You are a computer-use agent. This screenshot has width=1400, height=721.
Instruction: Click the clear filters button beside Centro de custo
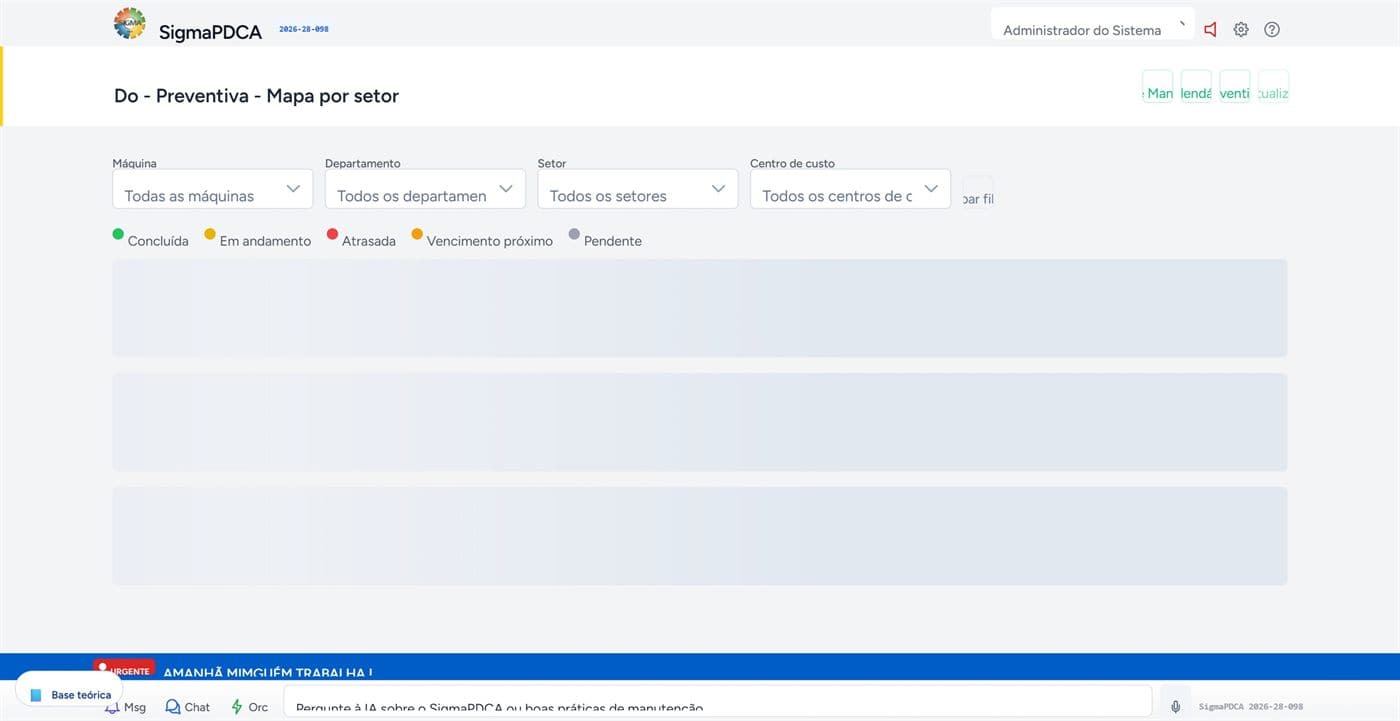(978, 194)
